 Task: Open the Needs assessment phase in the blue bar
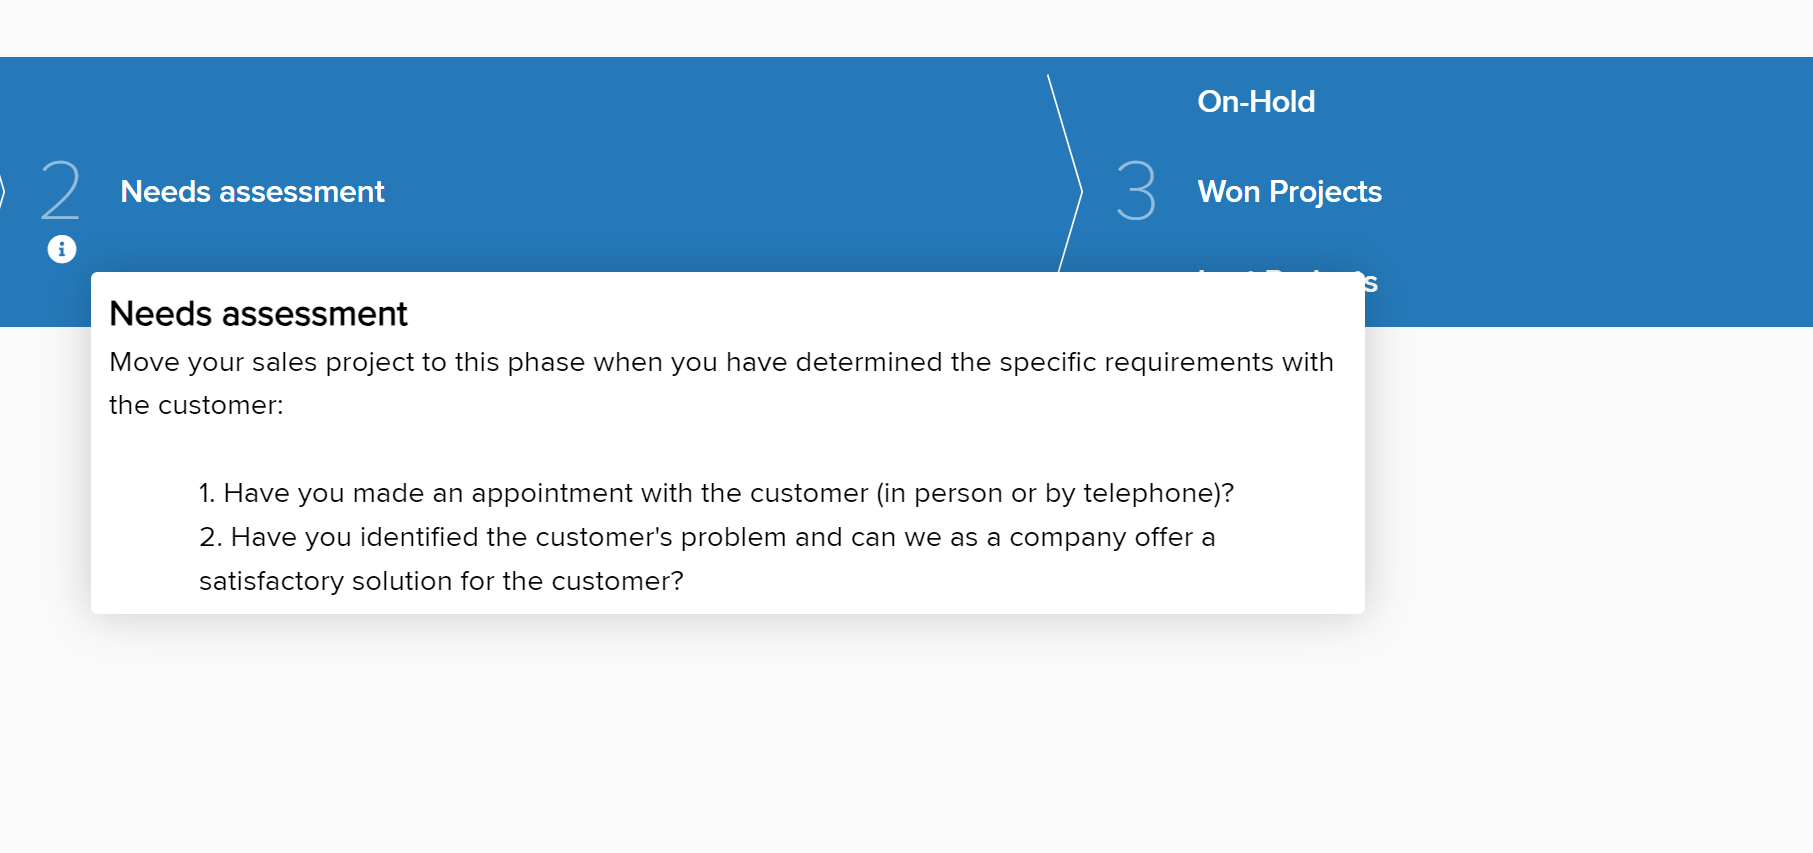(252, 191)
